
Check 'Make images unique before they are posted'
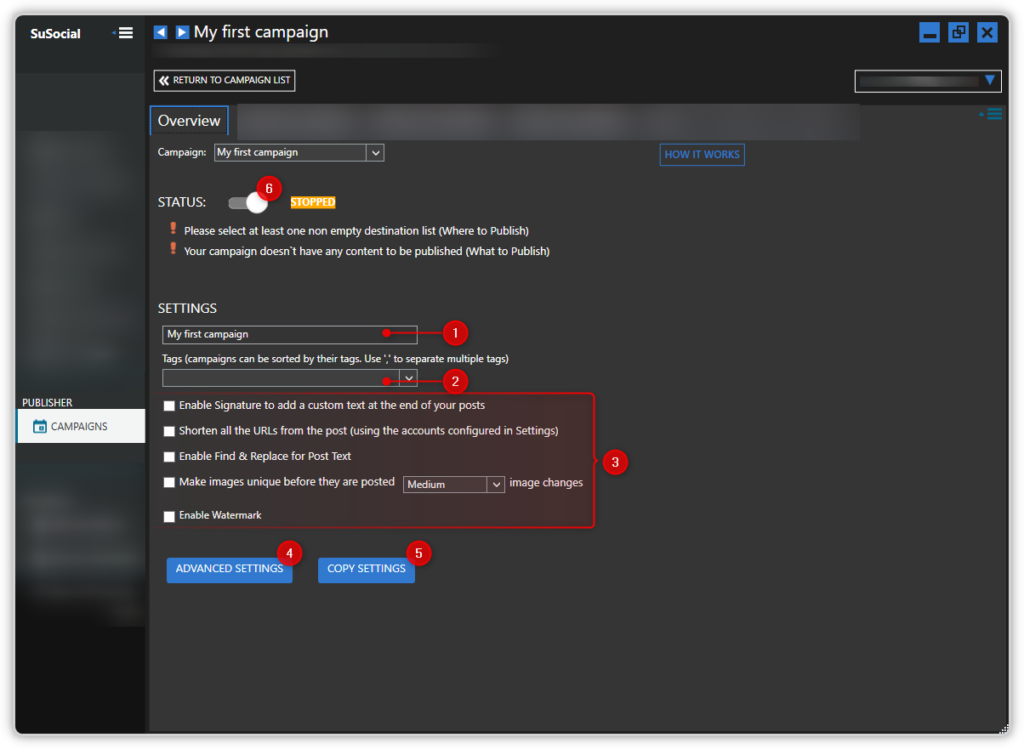pos(169,482)
